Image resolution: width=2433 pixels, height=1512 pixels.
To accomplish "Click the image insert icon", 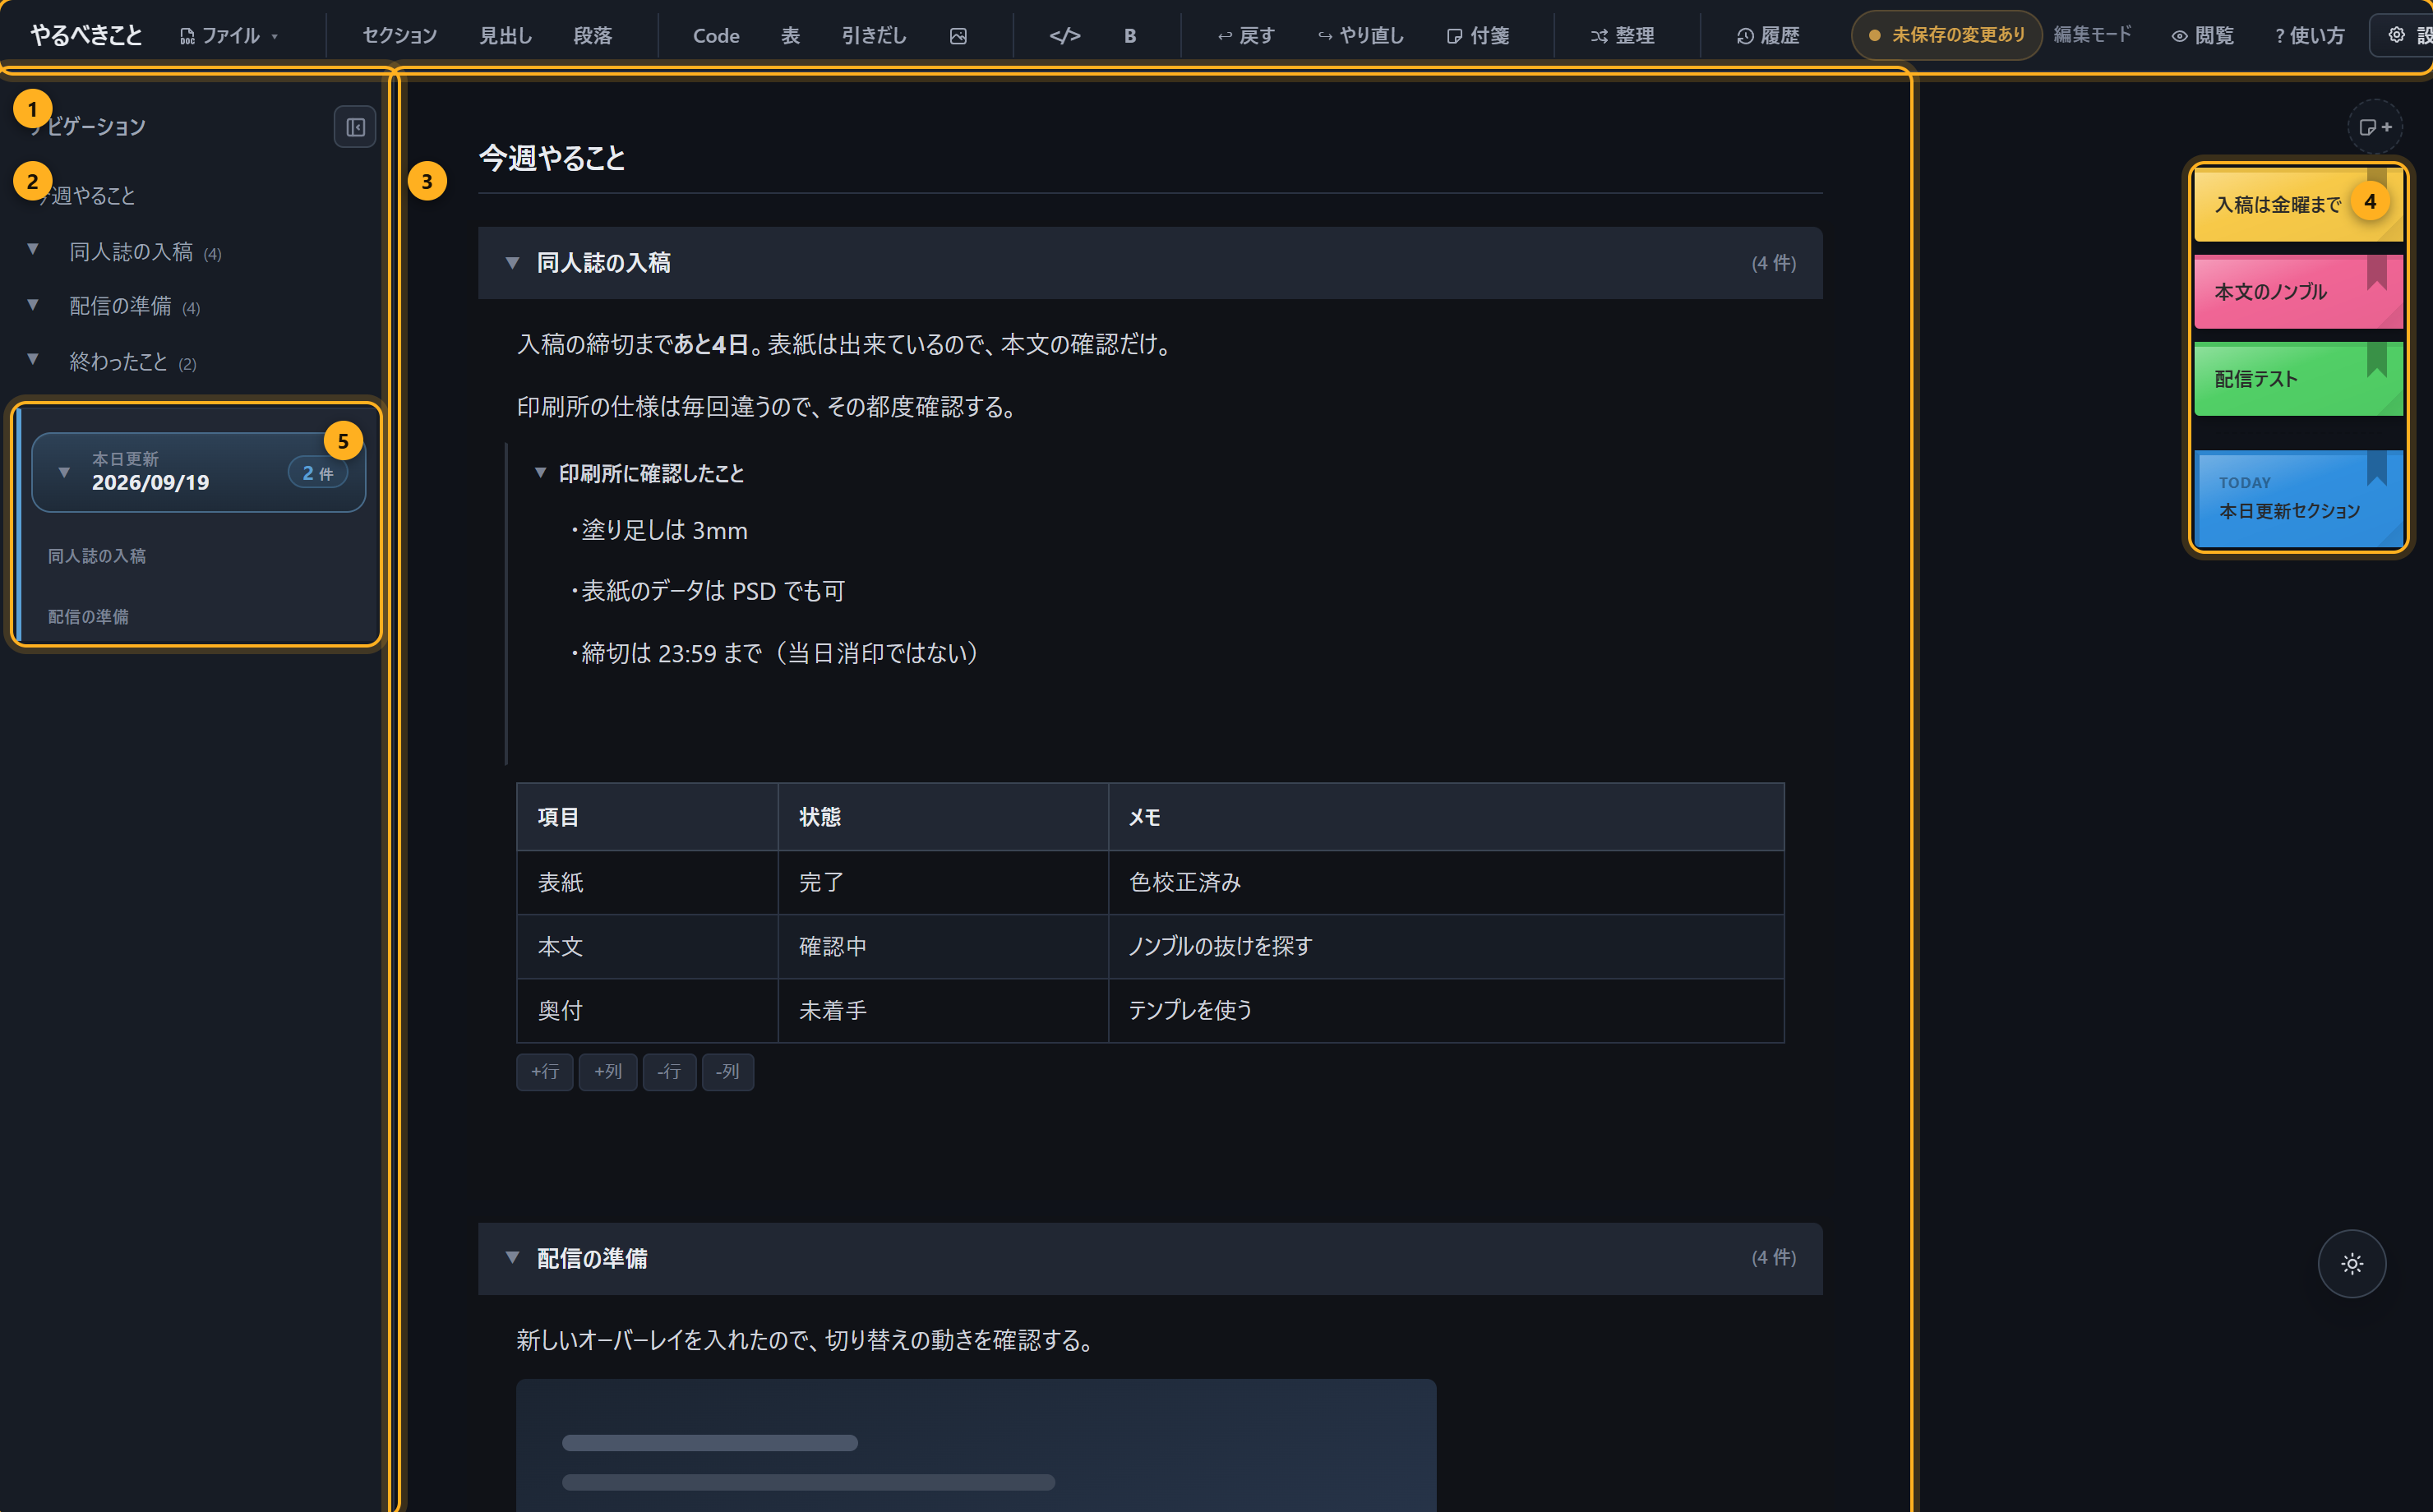I will [x=958, y=35].
